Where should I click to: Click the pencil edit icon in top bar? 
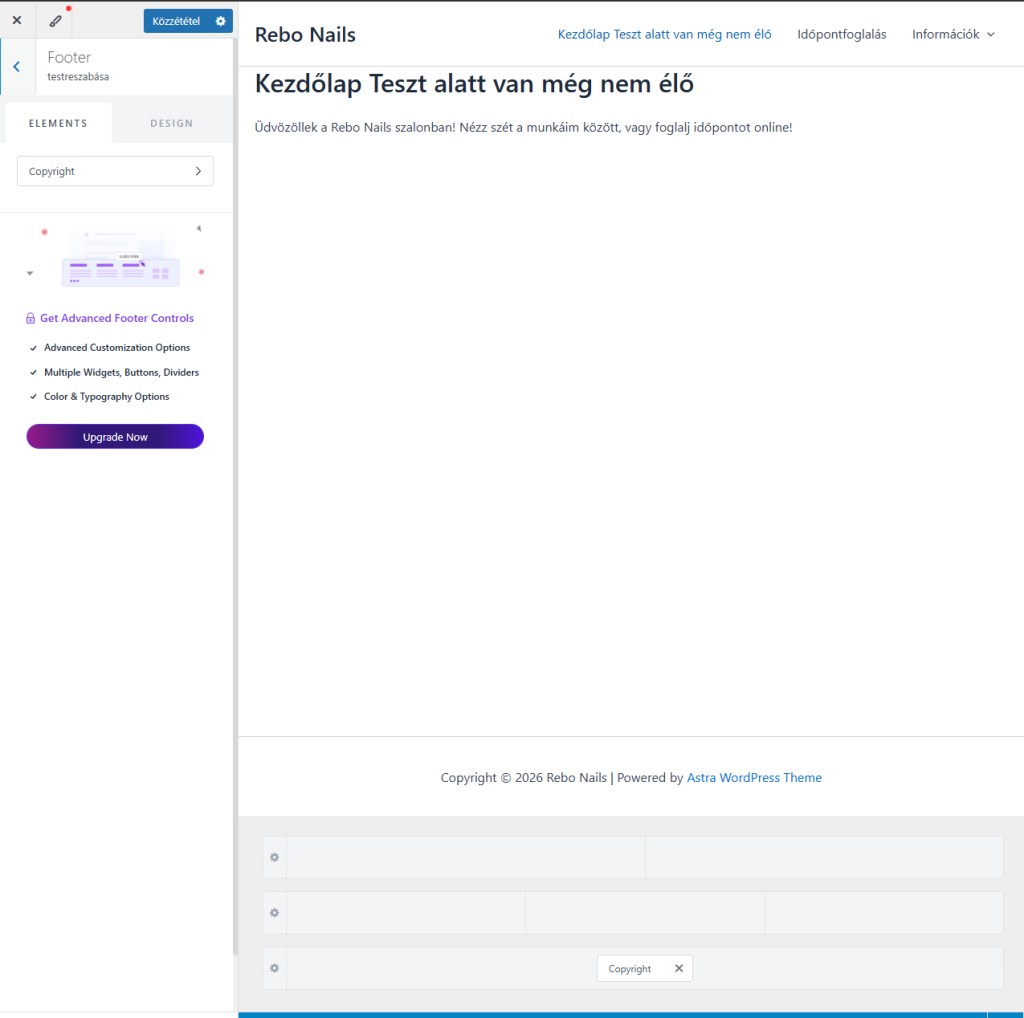[x=55, y=20]
